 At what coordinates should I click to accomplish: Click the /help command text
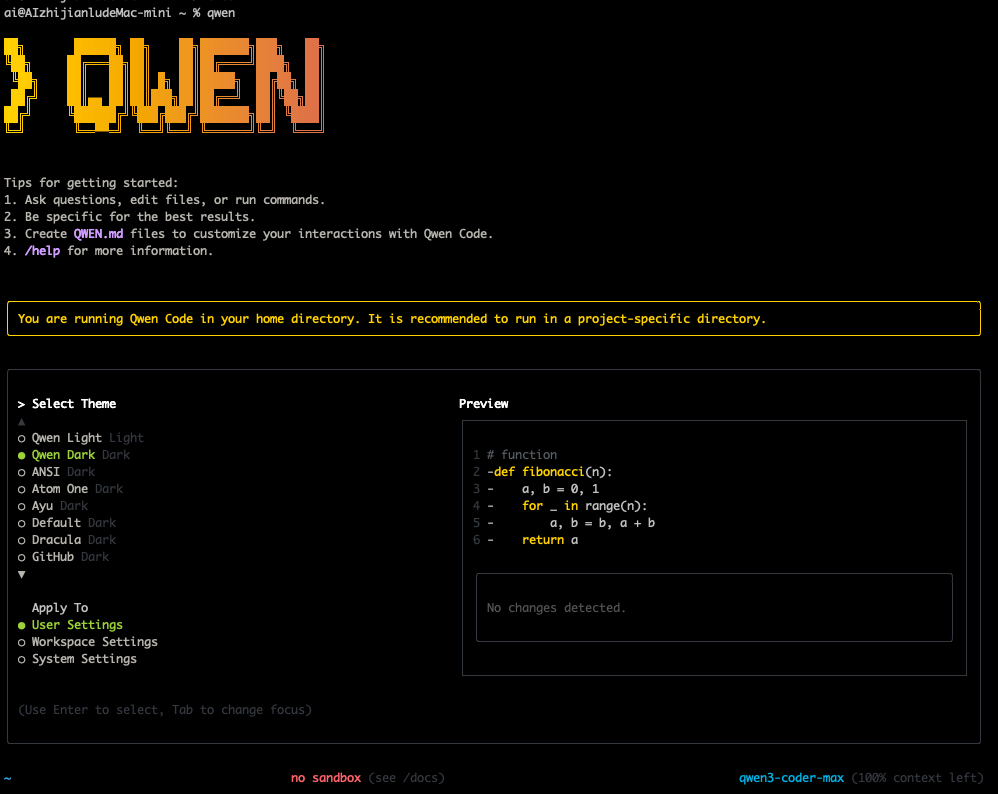[x=43, y=251]
